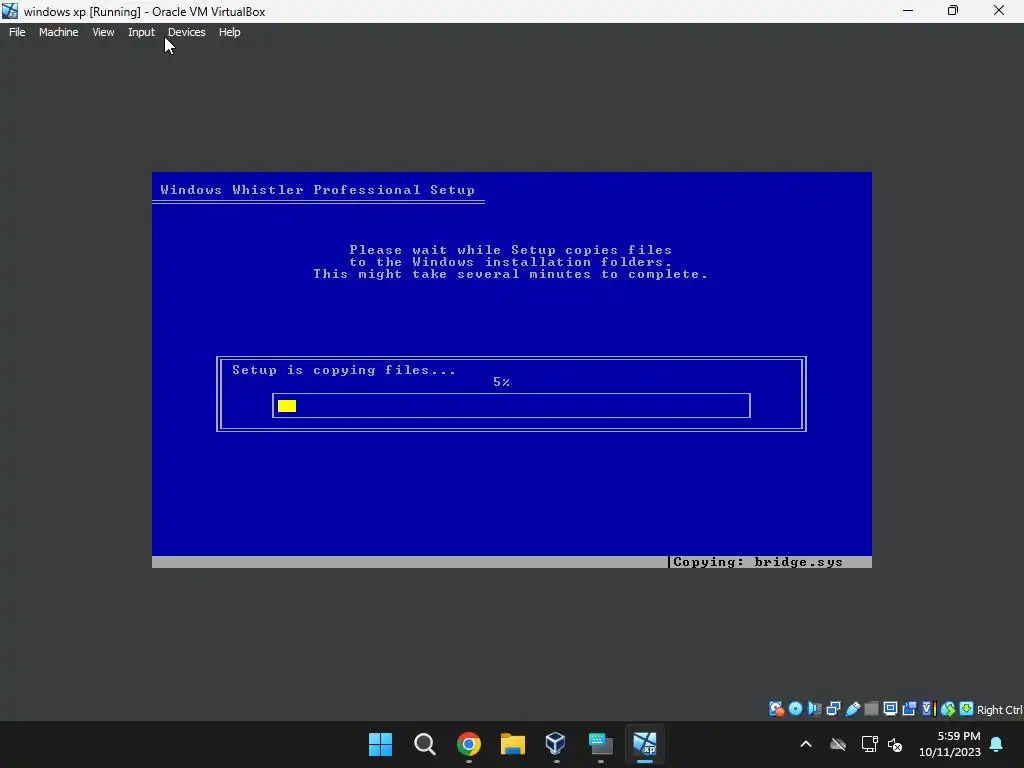This screenshot has height=768, width=1024.
Task: Open the Input menu
Action: point(141,32)
